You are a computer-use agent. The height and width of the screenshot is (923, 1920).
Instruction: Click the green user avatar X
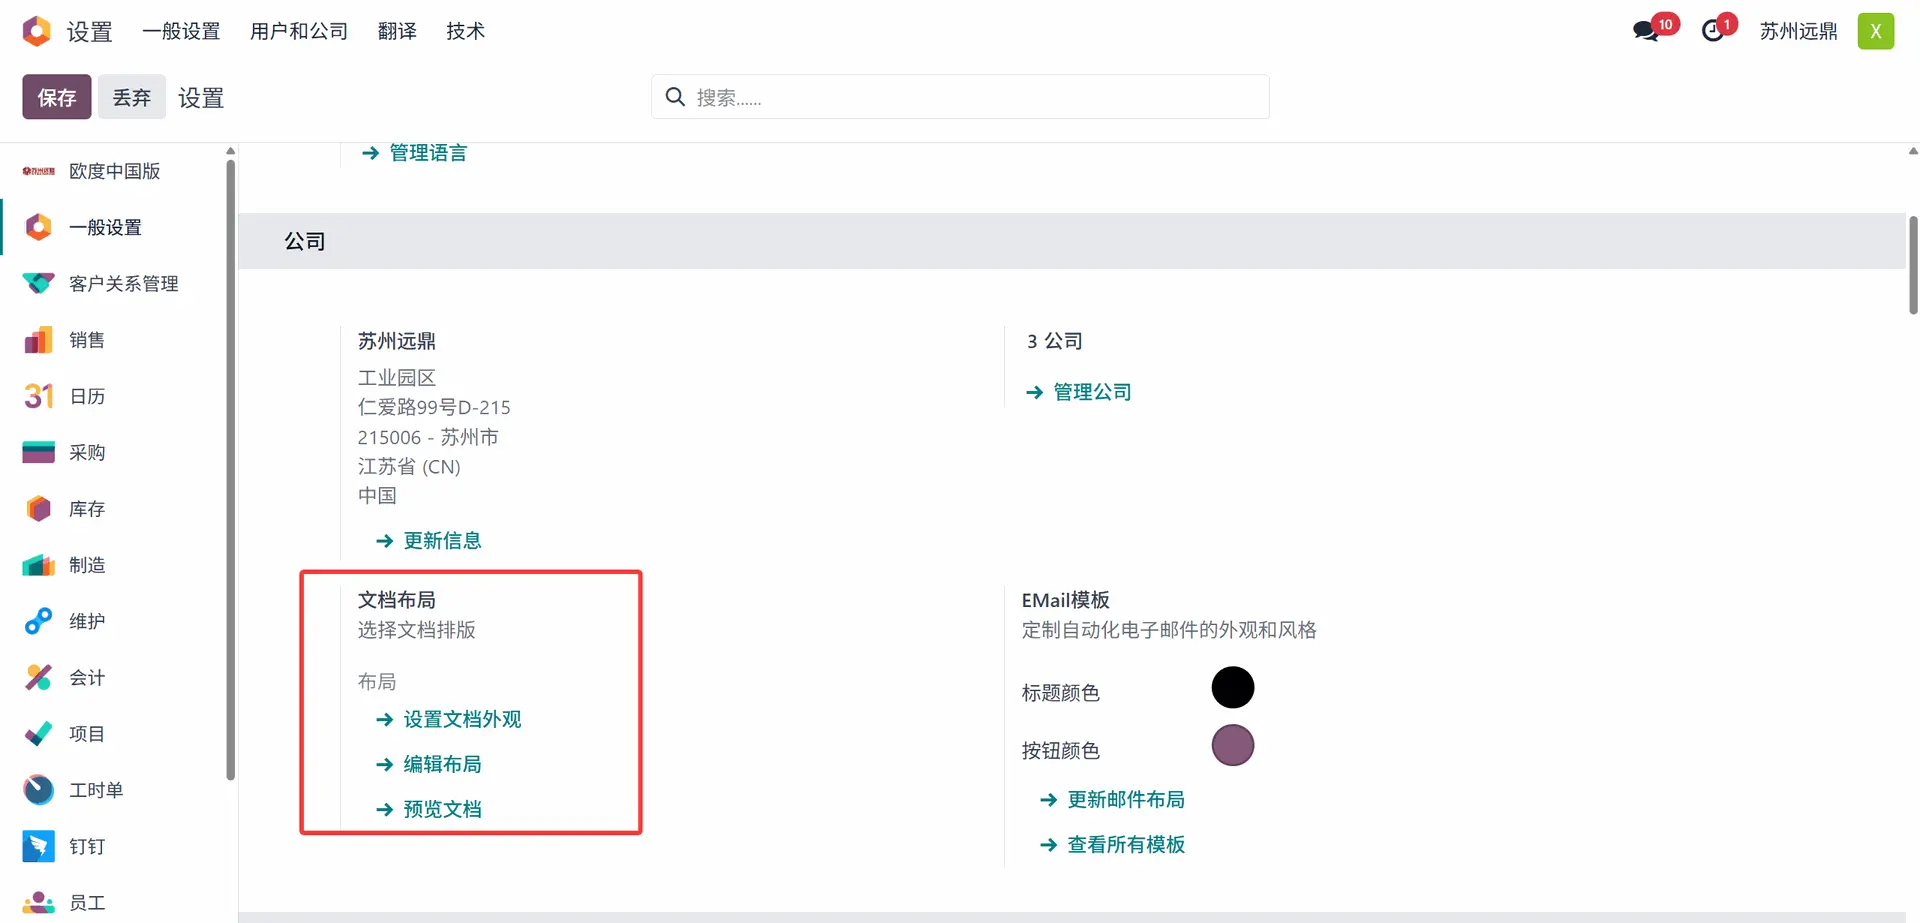(1875, 31)
